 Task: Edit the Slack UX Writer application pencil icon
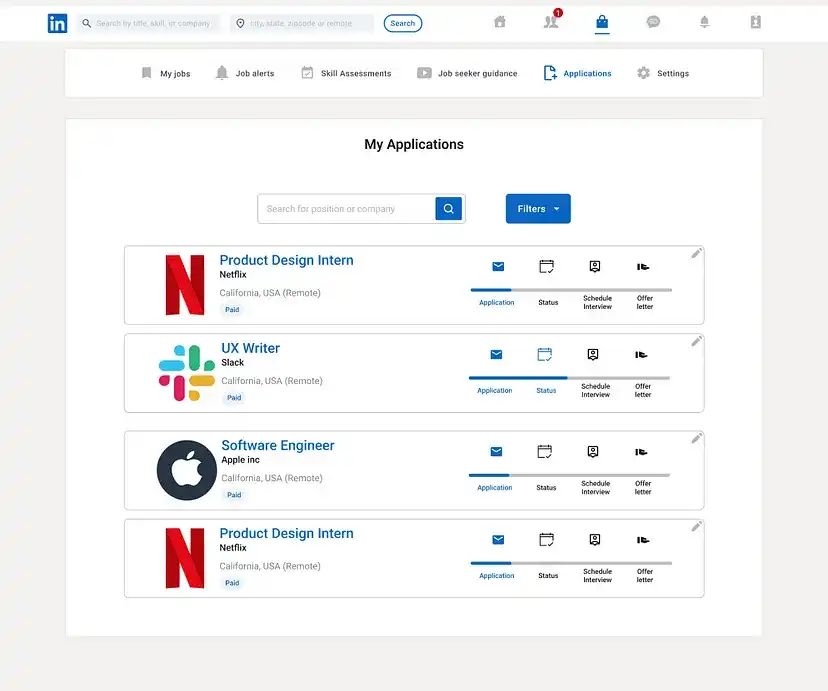[x=697, y=341]
